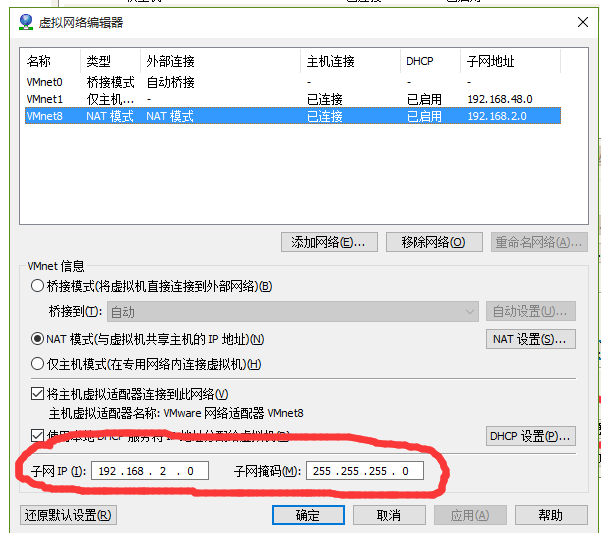This screenshot has height=533, width=601.
Task: Select the VMnet0 network row
Action: click(293, 82)
